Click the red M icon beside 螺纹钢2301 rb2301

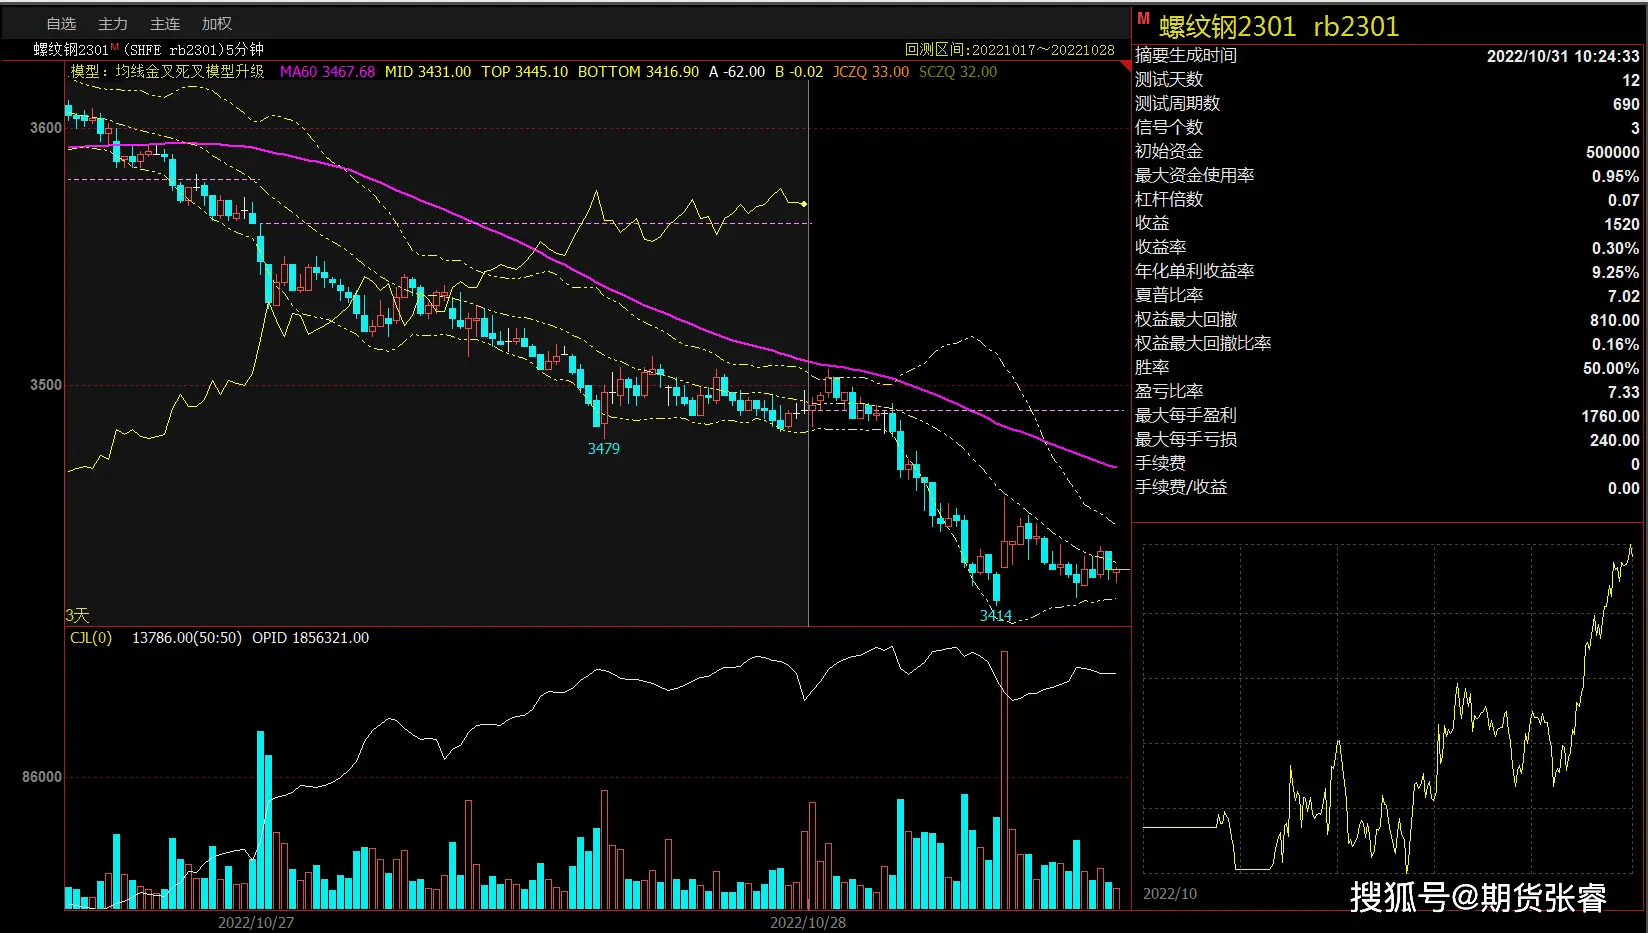click(1143, 18)
